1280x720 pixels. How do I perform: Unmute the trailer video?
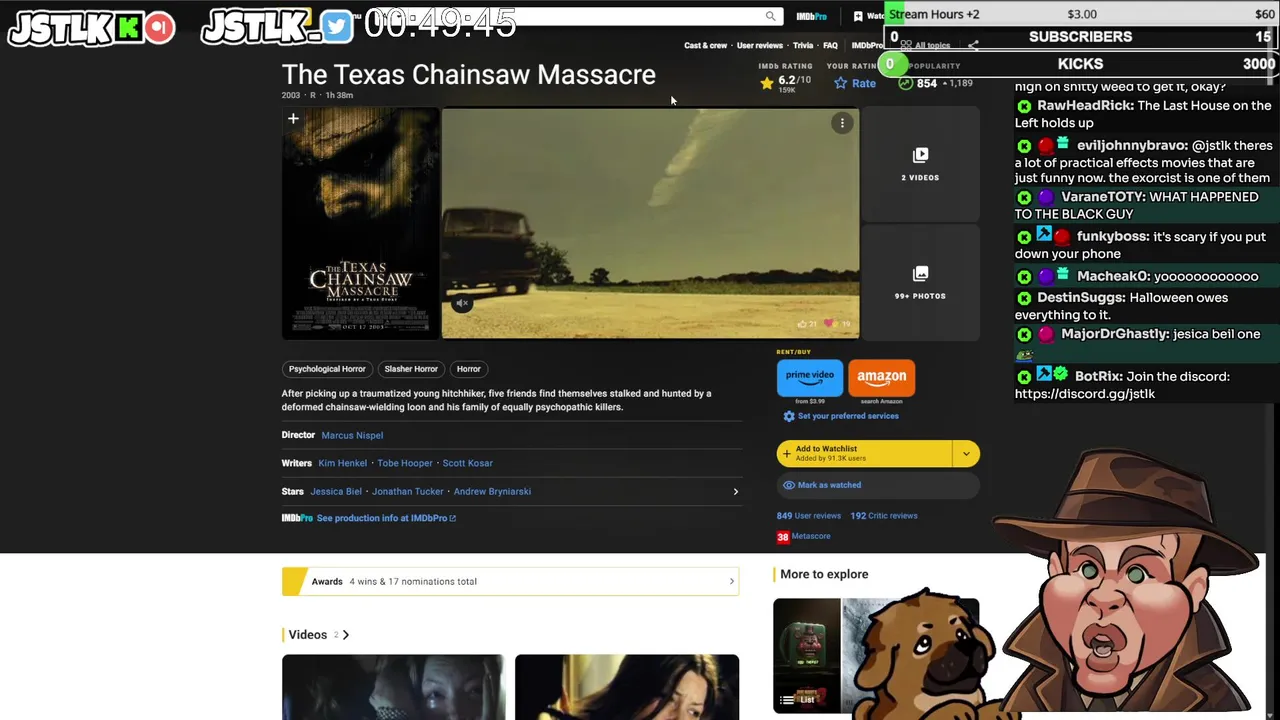(x=462, y=303)
